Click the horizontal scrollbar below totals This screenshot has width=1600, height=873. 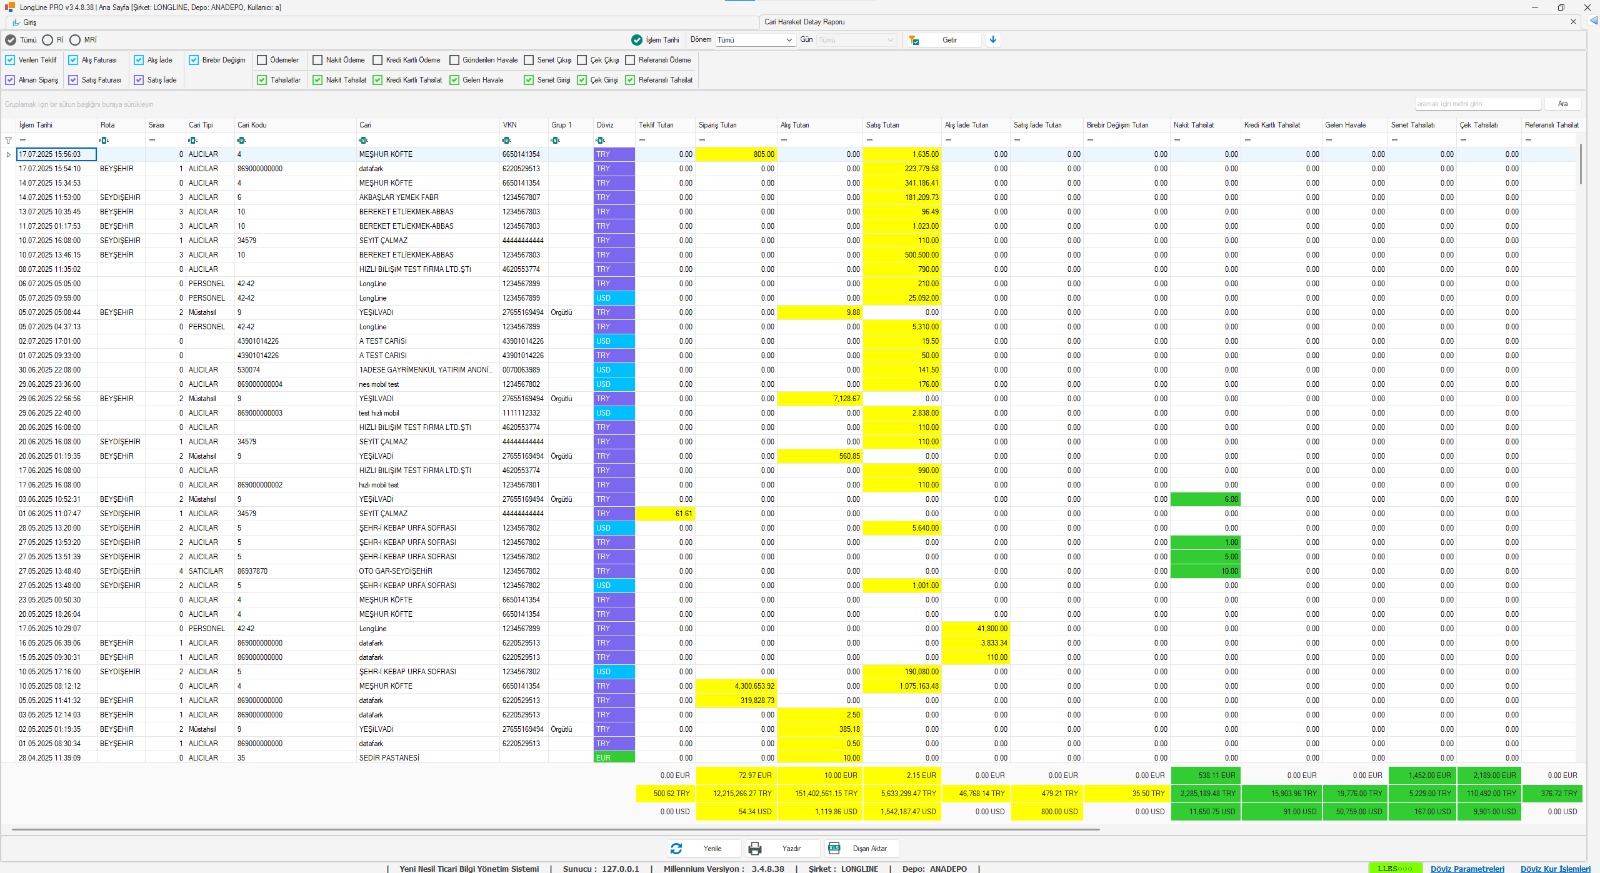(x=555, y=829)
